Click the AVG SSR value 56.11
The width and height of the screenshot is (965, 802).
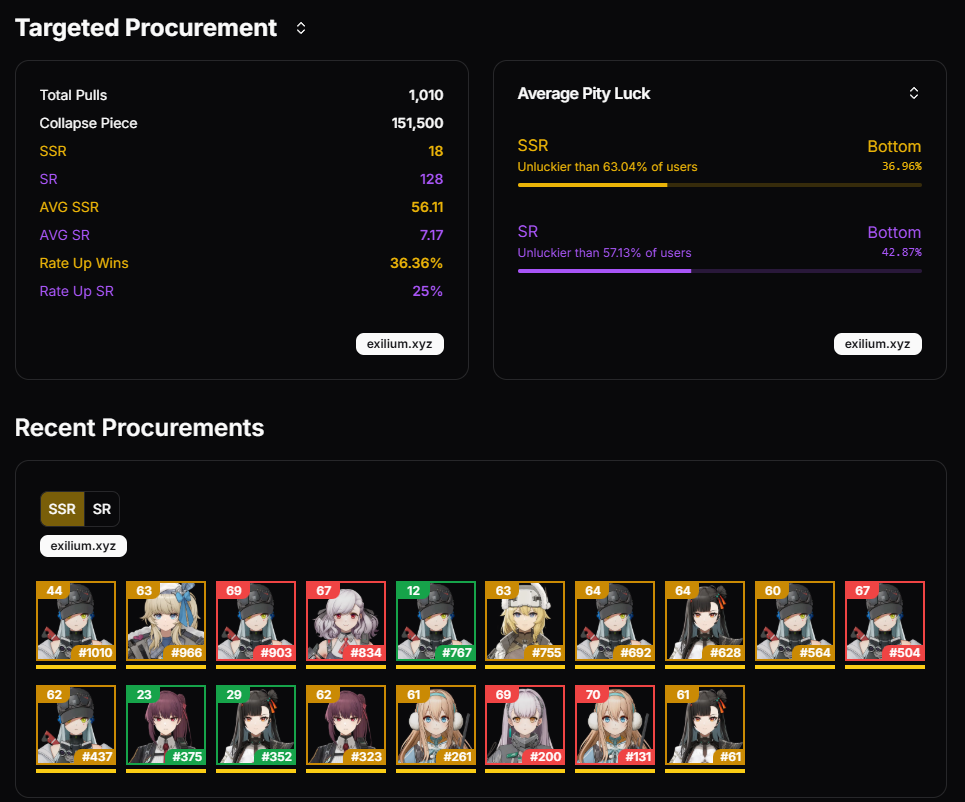point(427,207)
